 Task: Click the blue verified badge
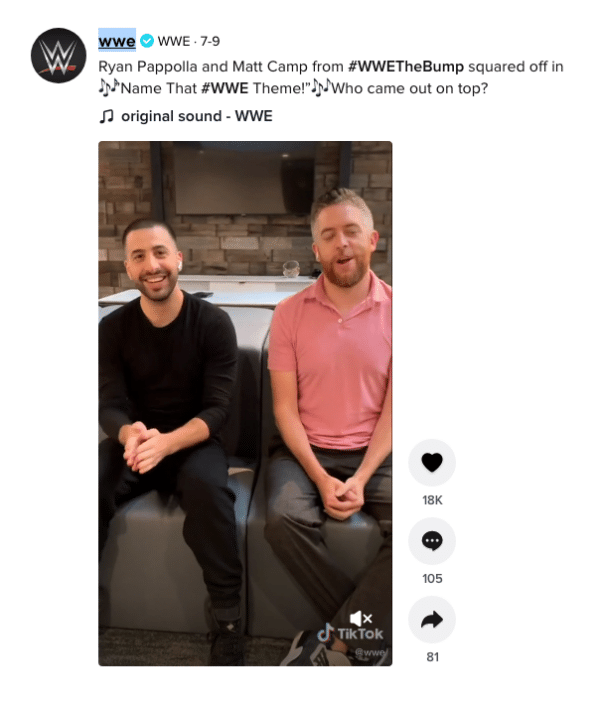147,41
